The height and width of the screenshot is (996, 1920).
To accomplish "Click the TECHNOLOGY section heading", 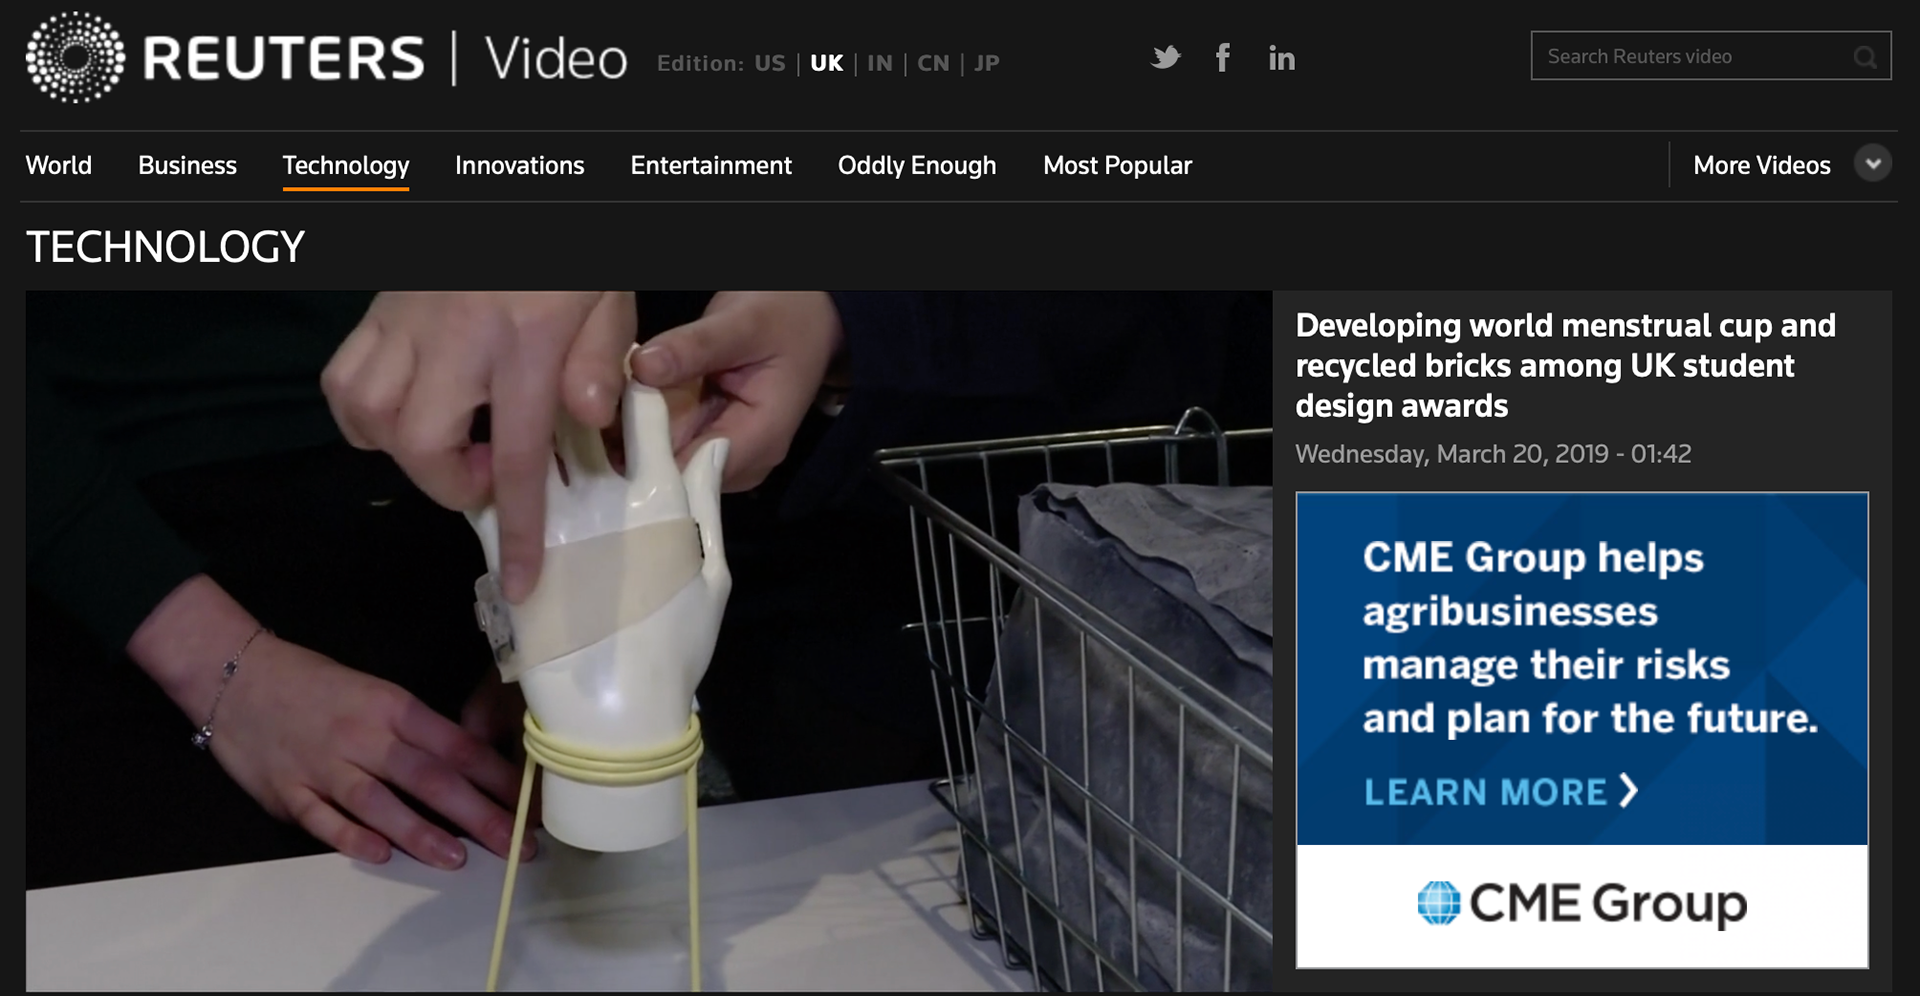I will (165, 247).
